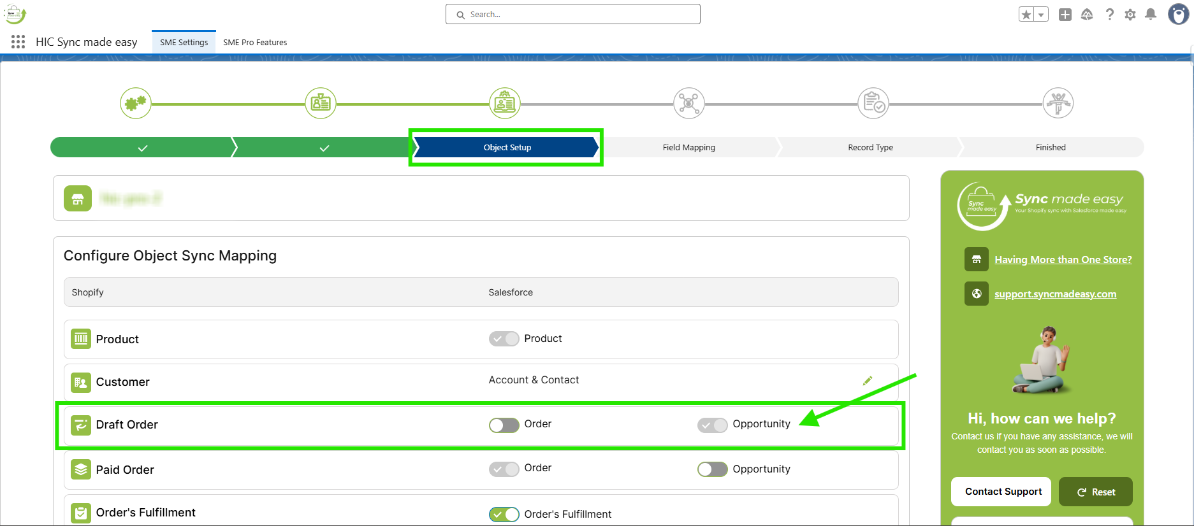
Task: Click the Paid Order row layers icon
Action: (x=81, y=470)
